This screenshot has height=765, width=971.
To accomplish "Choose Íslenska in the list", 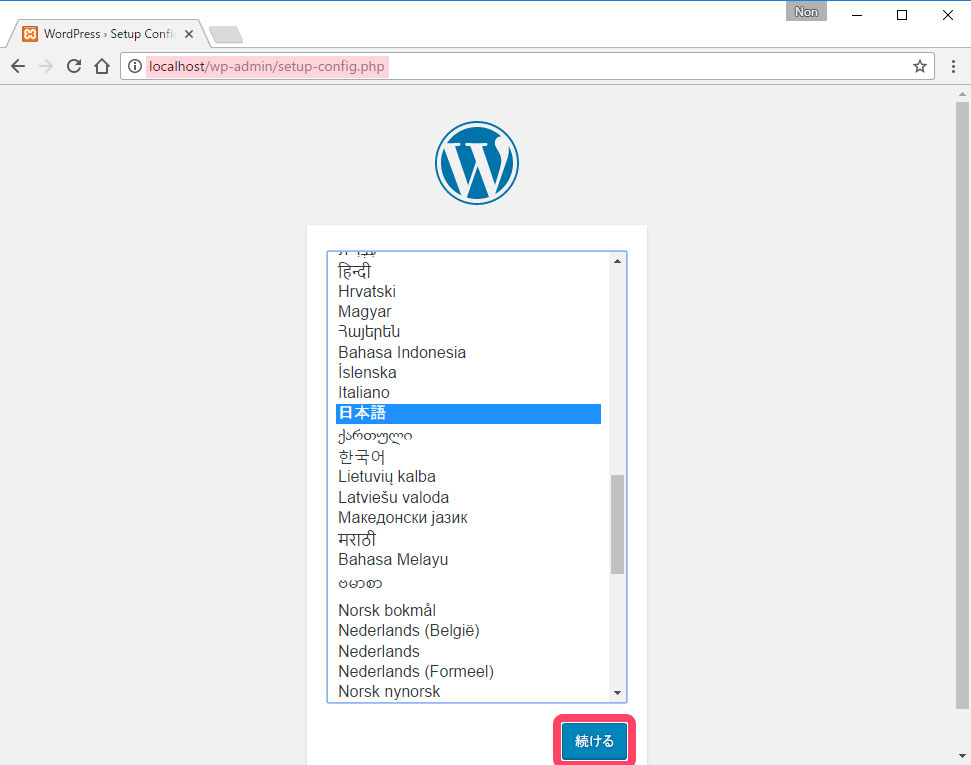I will pyautogui.click(x=468, y=373).
